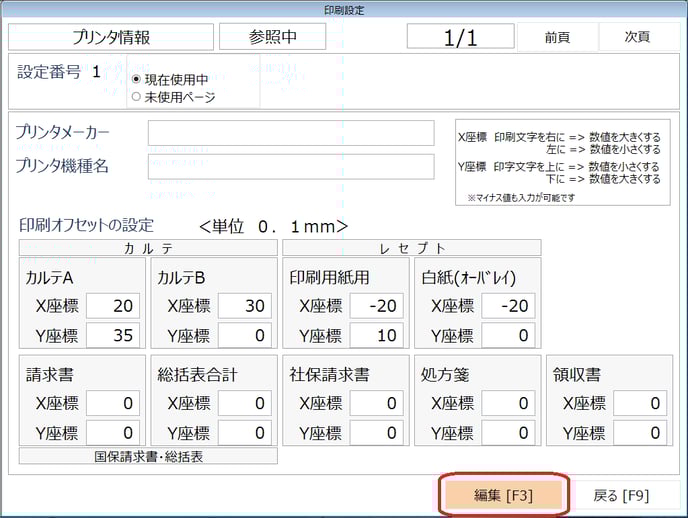This screenshot has height=518, width=688.
Task: Select the 現在使用中 radio button
Action: (137, 79)
